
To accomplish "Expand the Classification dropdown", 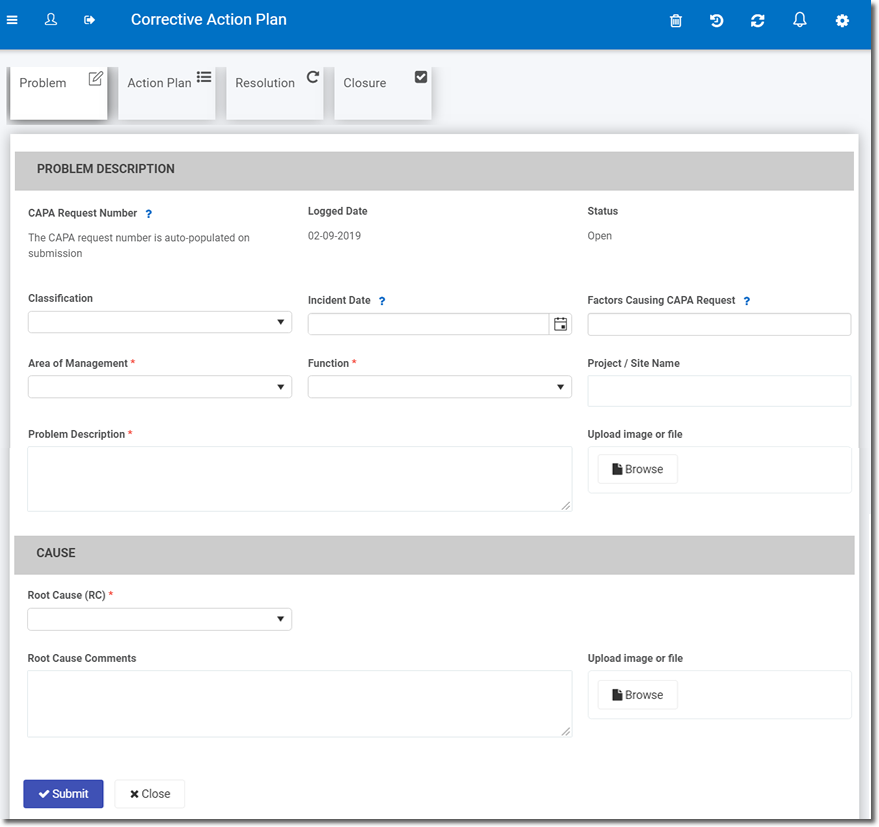I will pos(160,322).
